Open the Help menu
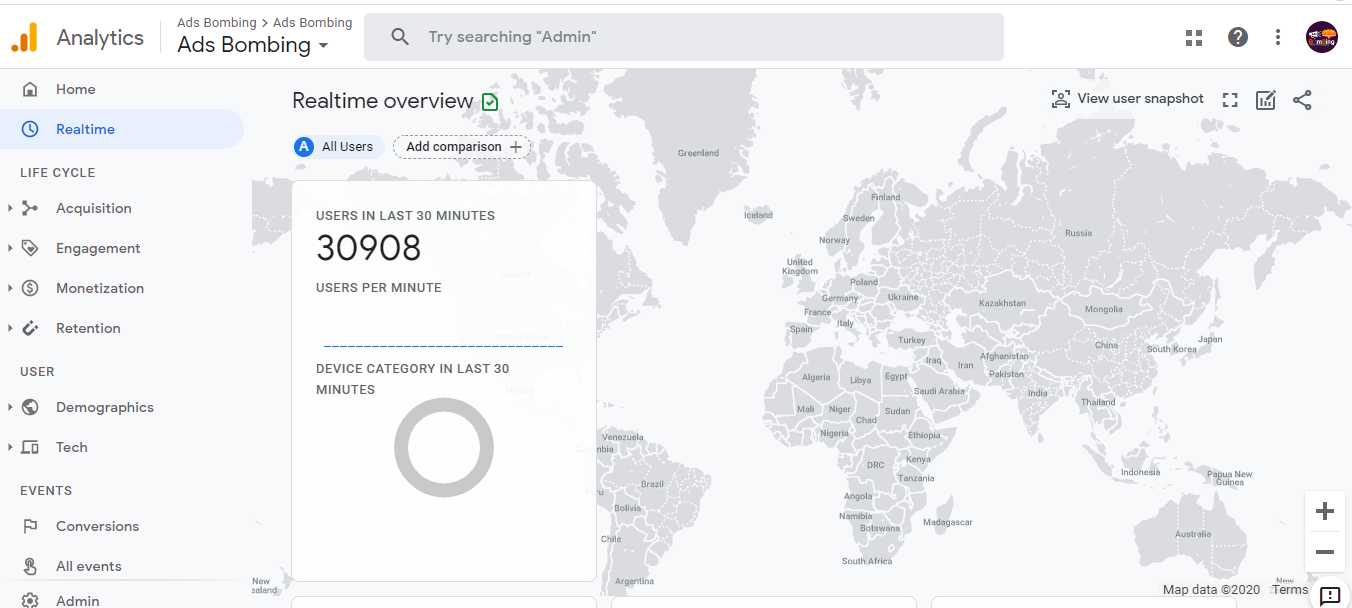The height and width of the screenshot is (608, 1352). pos(1237,37)
